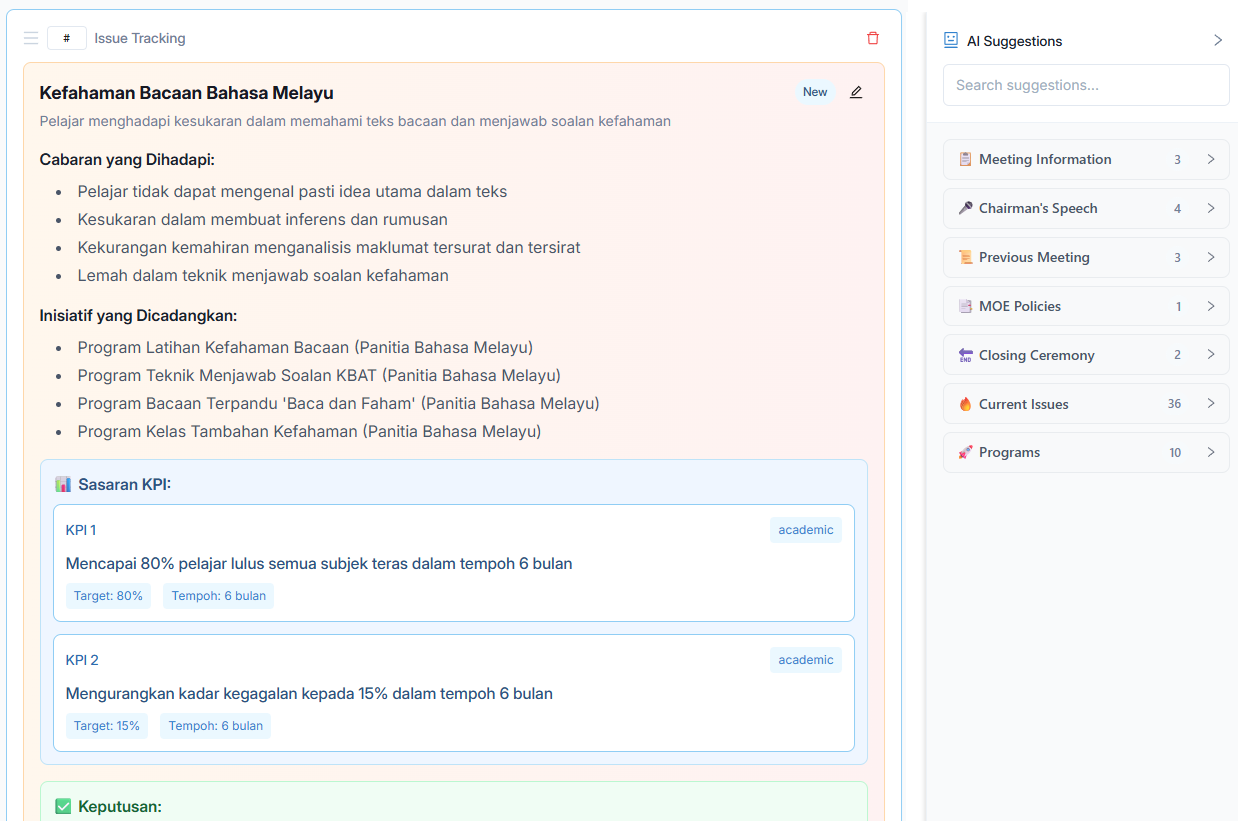This screenshot has width=1238, height=821.
Task: Click the Target: 80% chip
Action: [108, 595]
